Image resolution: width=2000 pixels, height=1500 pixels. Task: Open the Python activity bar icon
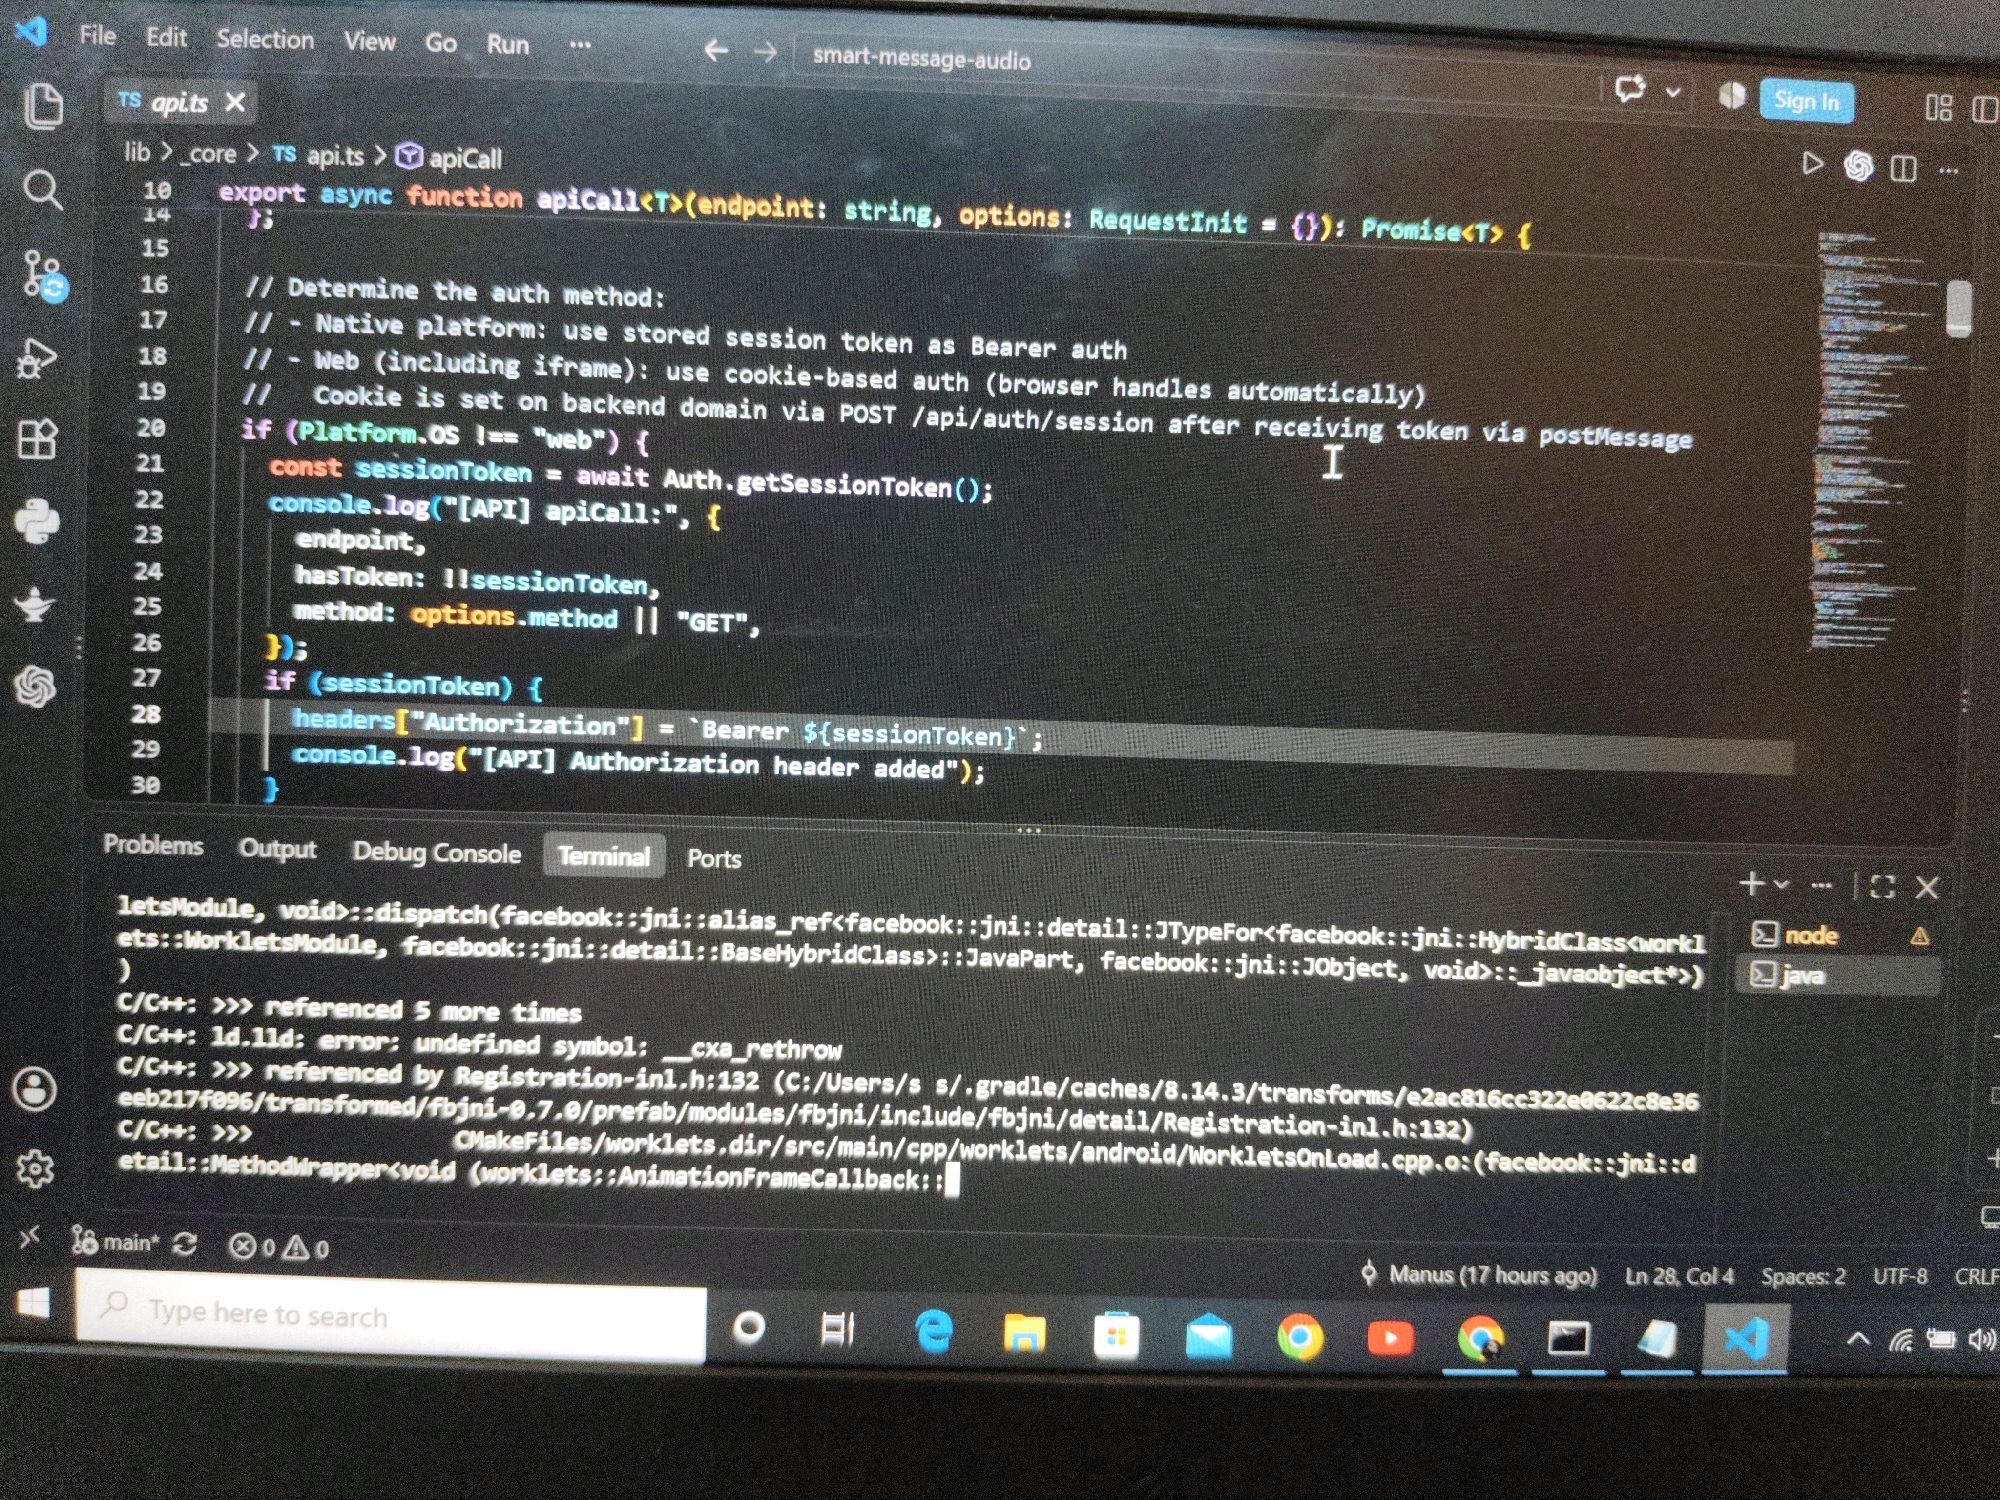click(37, 521)
